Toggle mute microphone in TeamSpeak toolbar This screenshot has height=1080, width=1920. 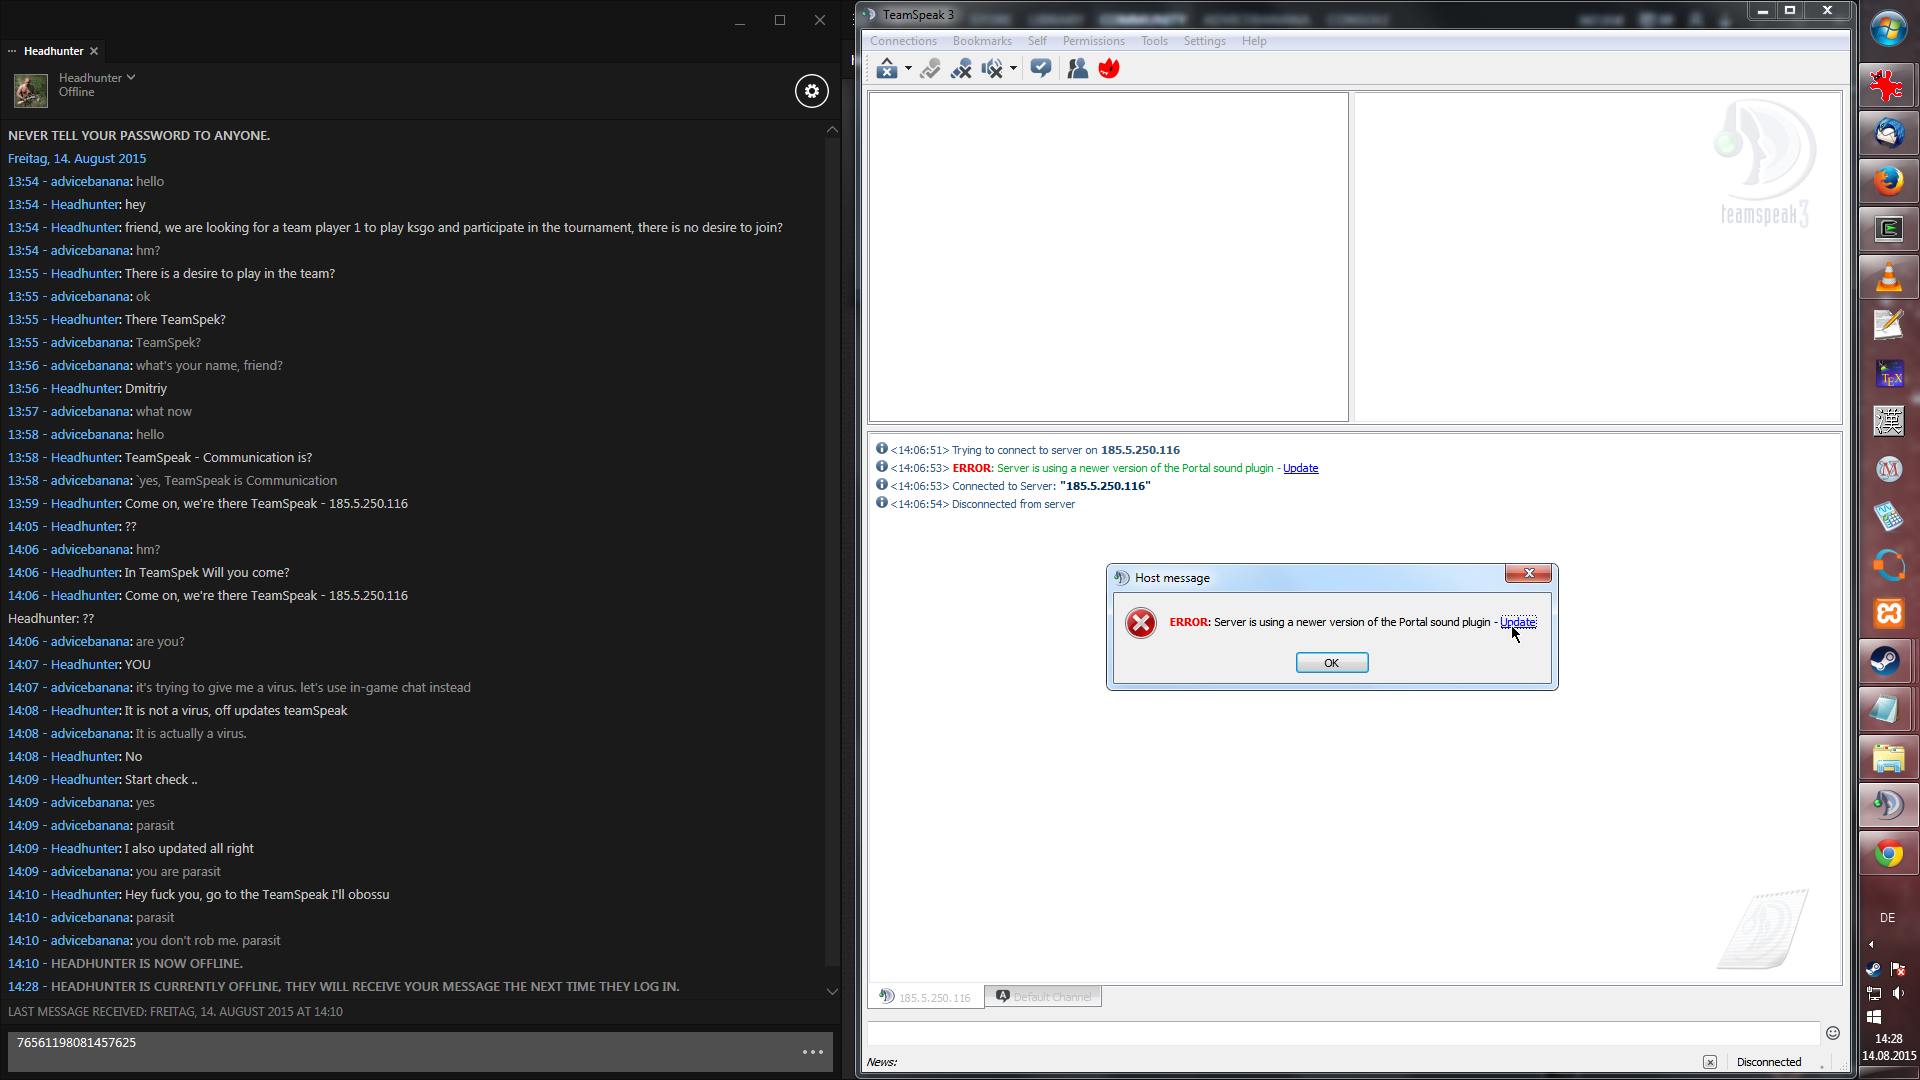(x=961, y=68)
